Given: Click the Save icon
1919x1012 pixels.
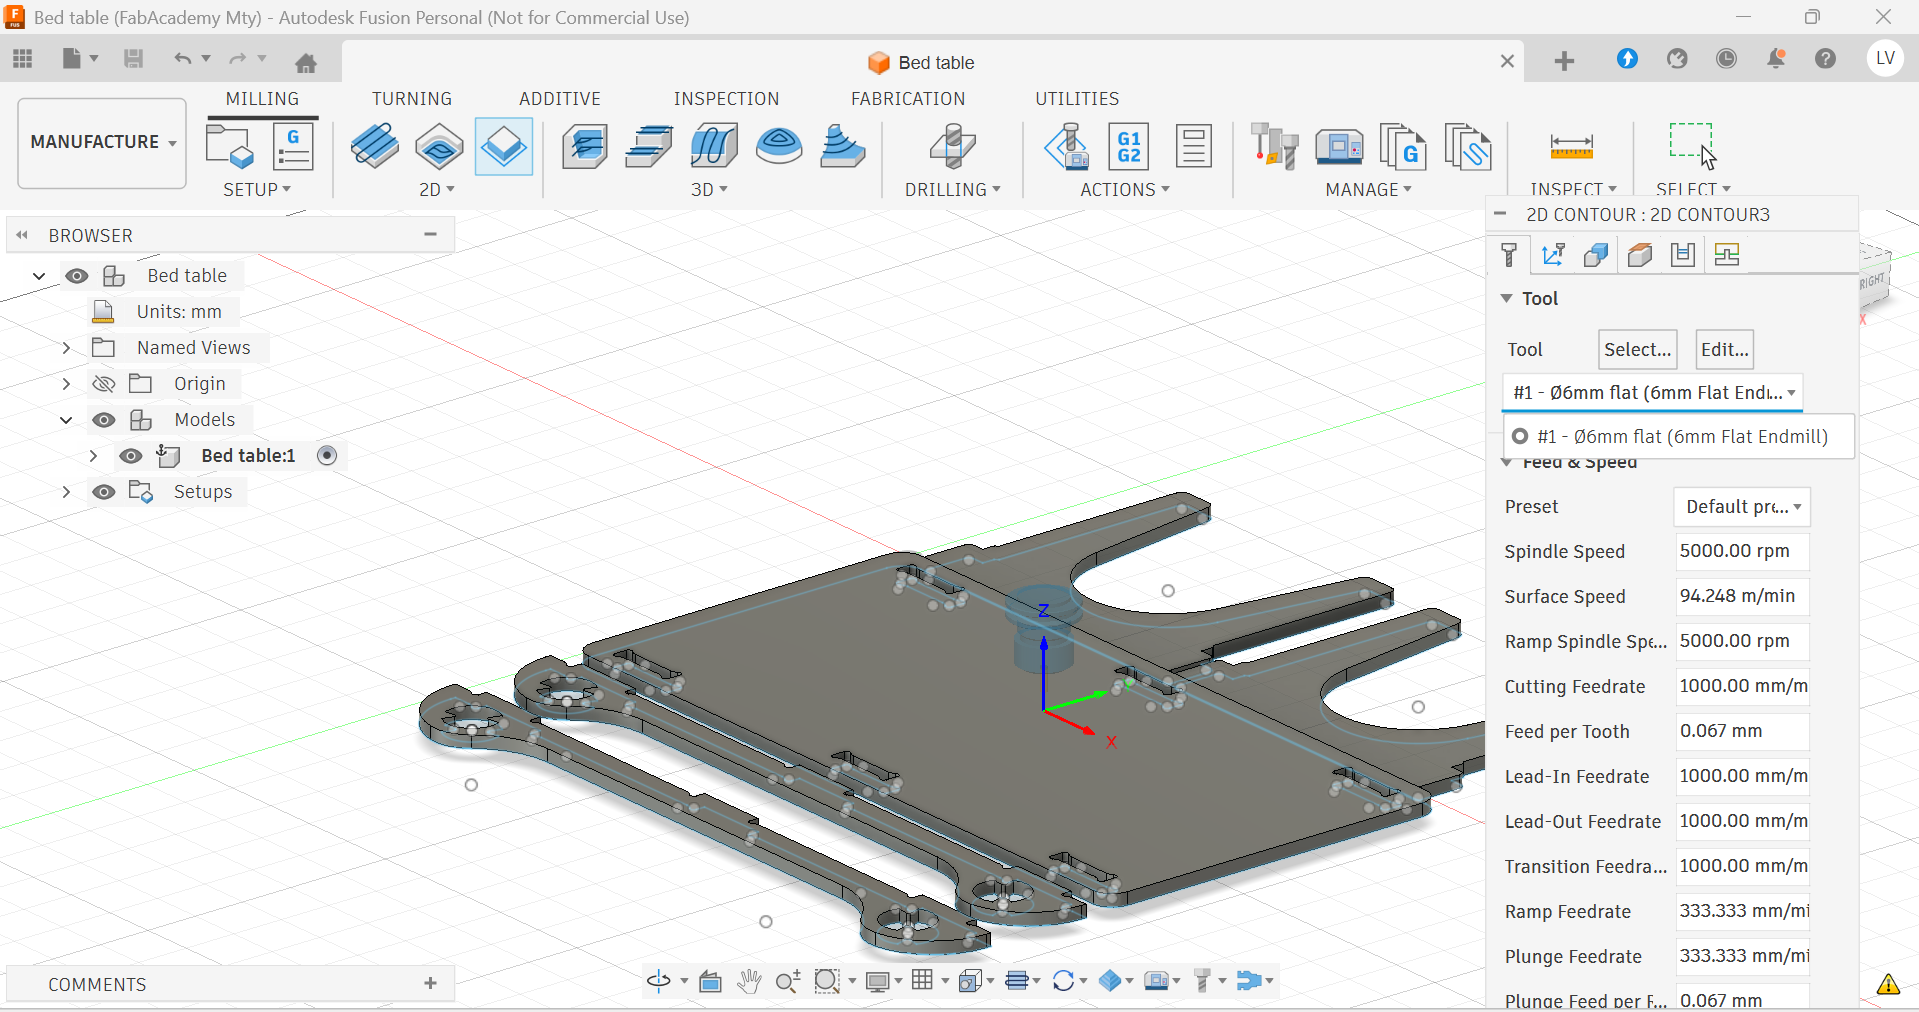Looking at the screenshot, I should pos(133,59).
